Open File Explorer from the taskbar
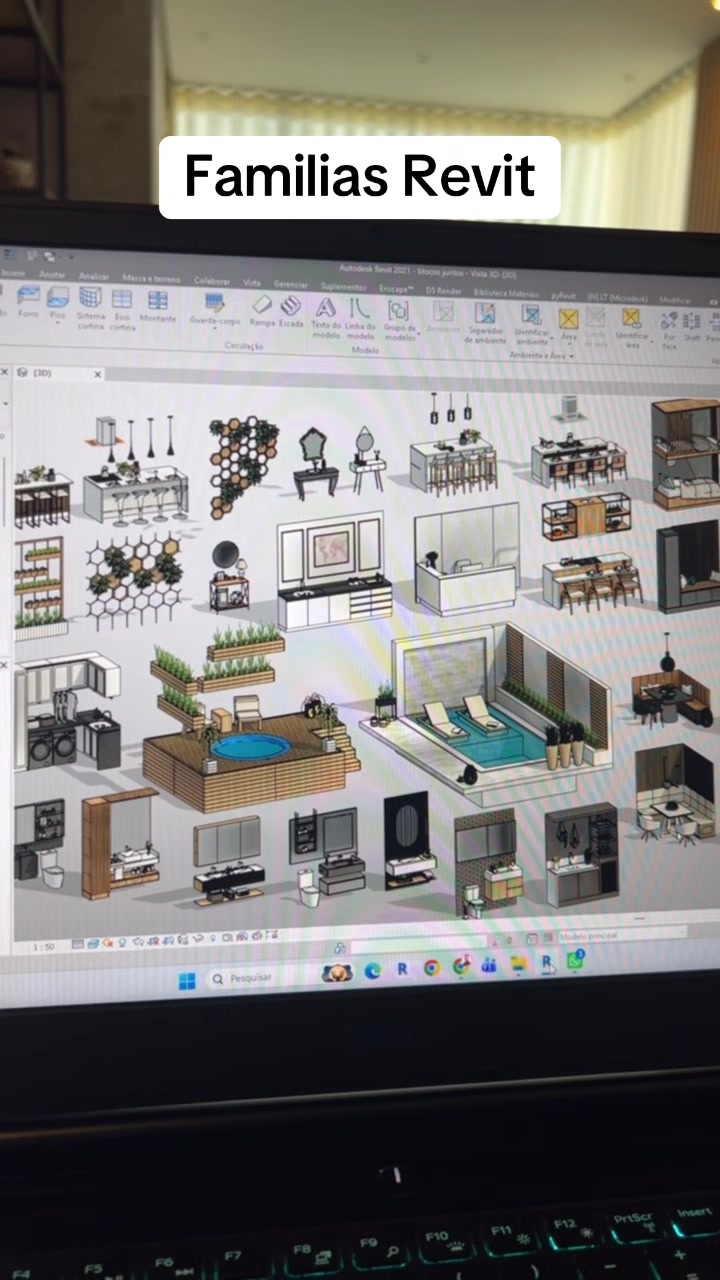The height and width of the screenshot is (1280, 720). click(x=519, y=964)
